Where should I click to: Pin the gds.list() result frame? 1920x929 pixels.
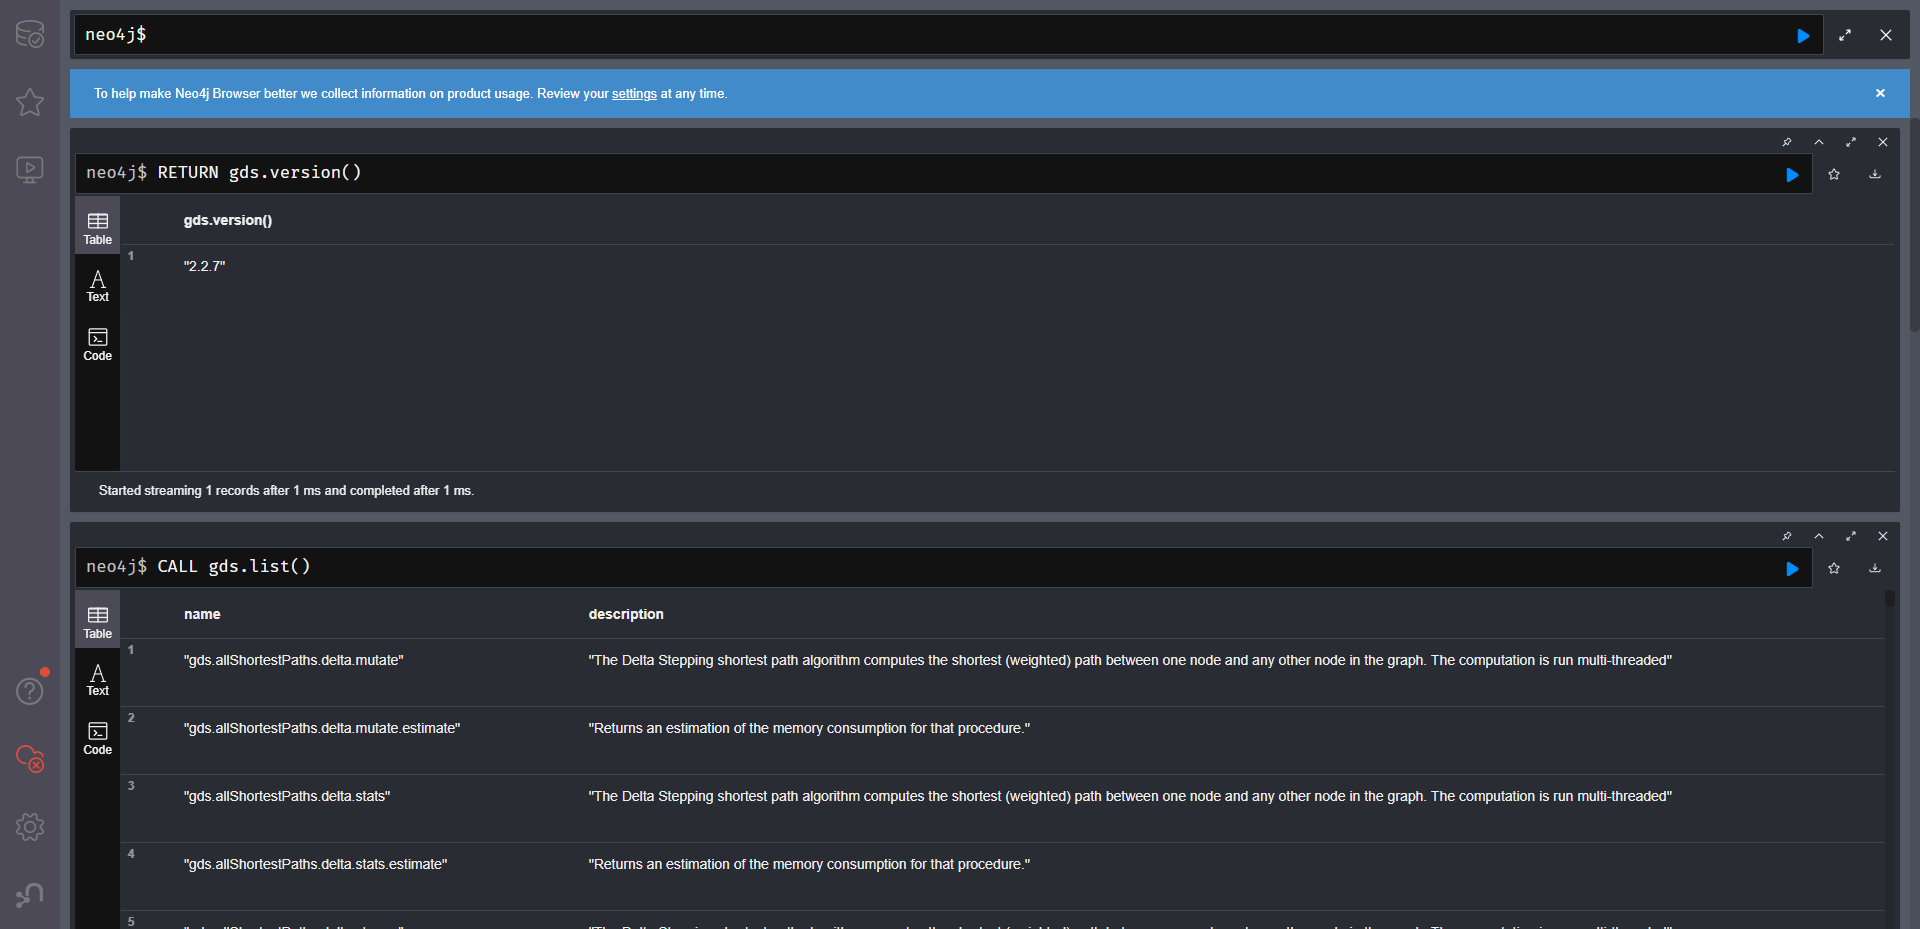1787,536
